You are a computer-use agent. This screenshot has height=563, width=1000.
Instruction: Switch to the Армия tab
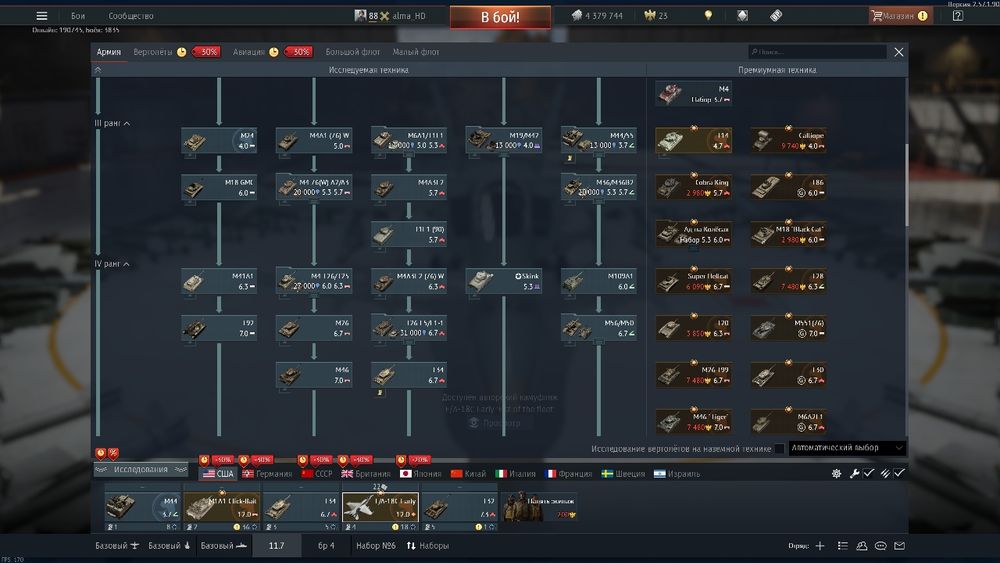click(109, 52)
